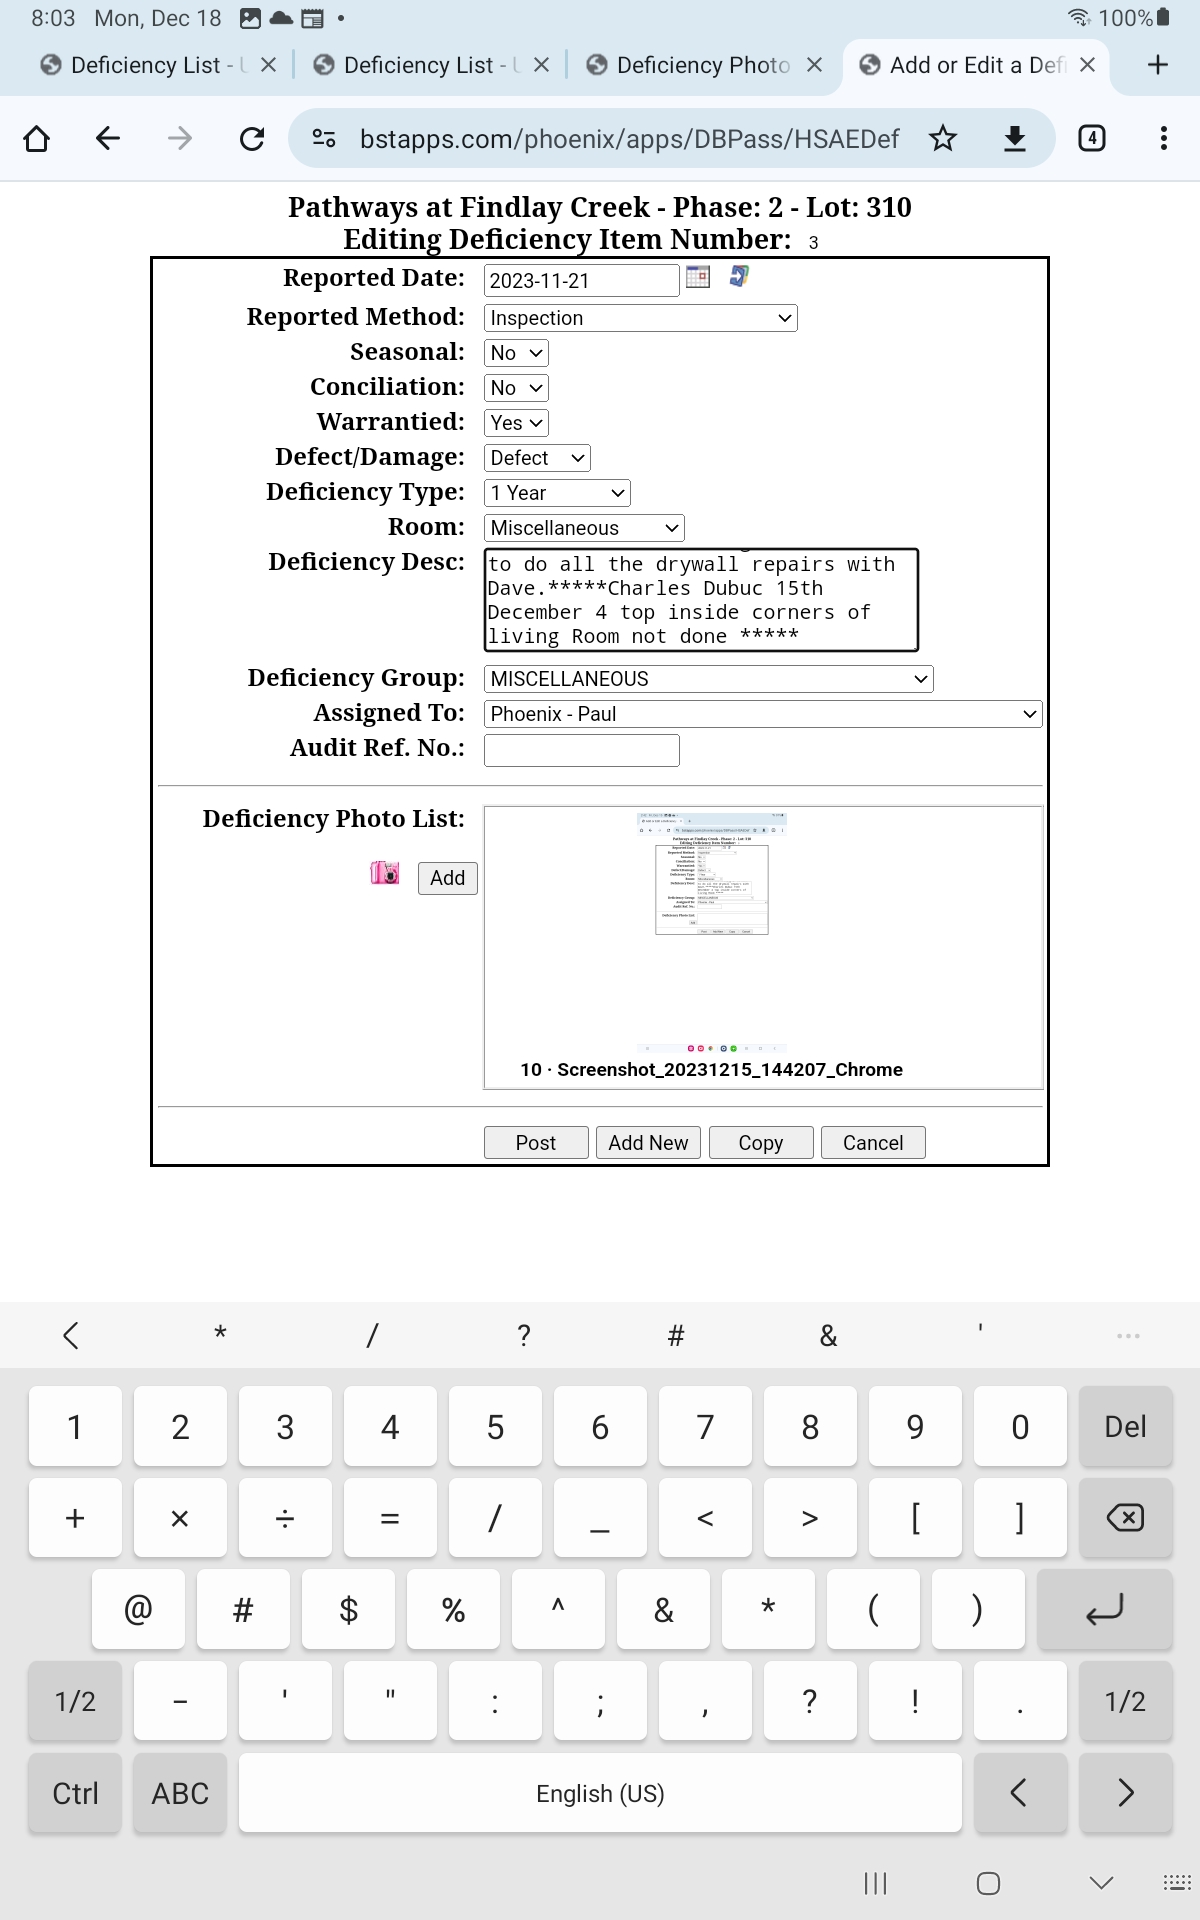This screenshot has width=1200, height=1920.
Task: Open the calendar date picker icon
Action: [698, 277]
